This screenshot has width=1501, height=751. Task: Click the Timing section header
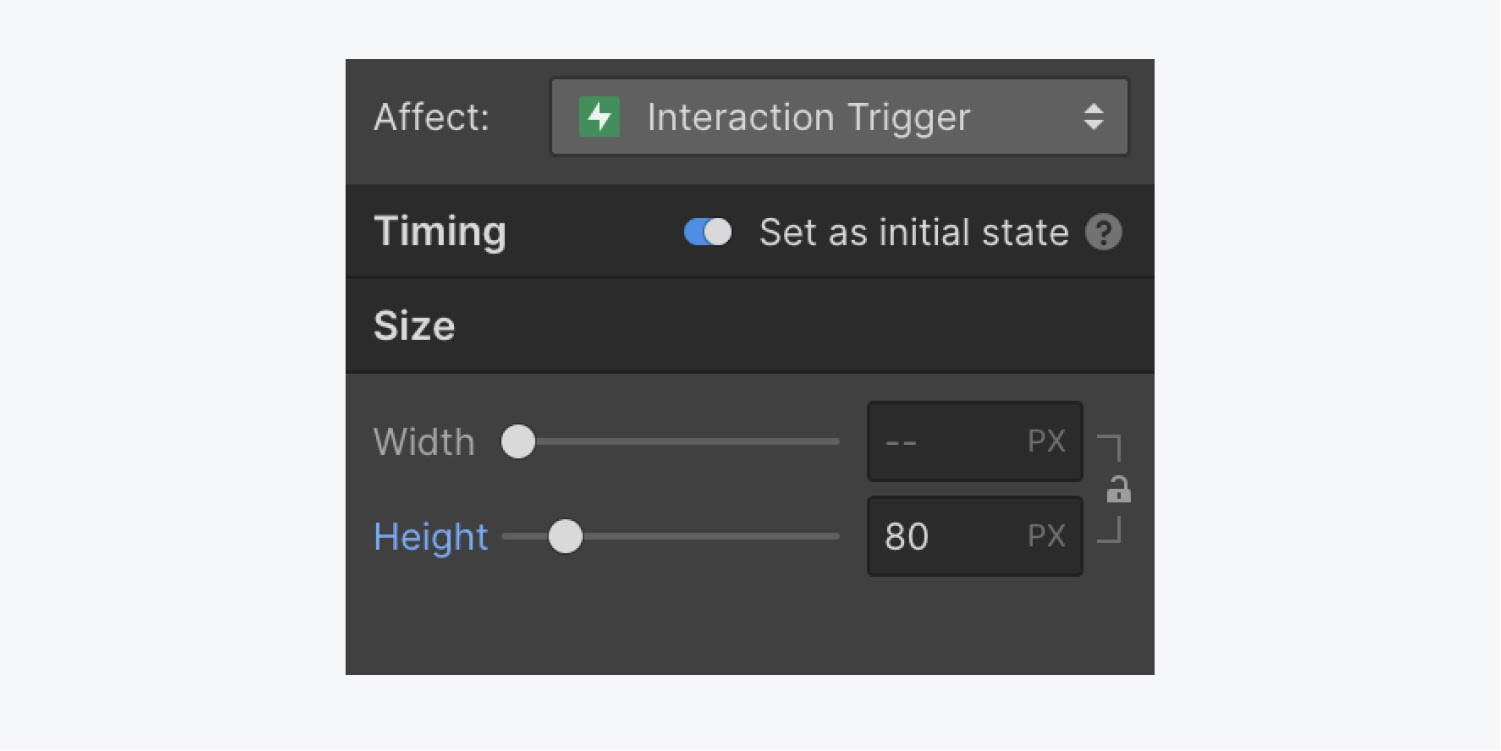pyautogui.click(x=440, y=232)
